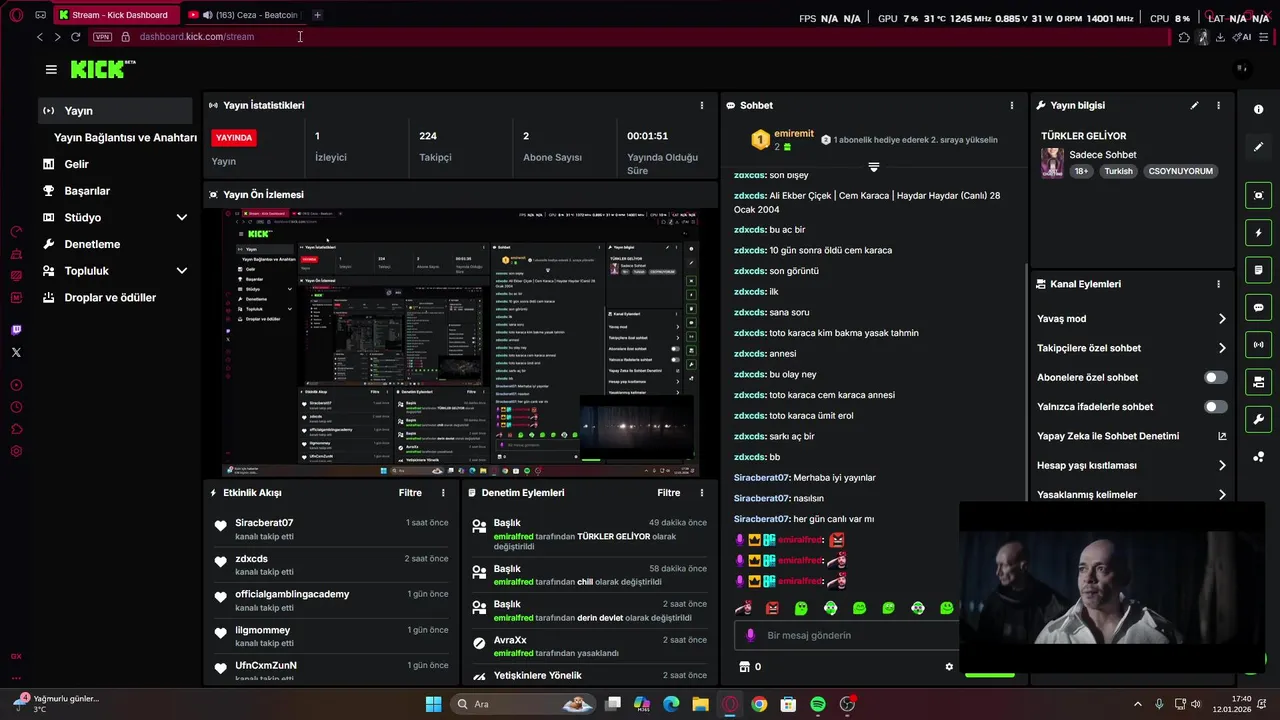
Task: Click Filtre in Denetim Eylemleri panel
Action: coord(669,493)
